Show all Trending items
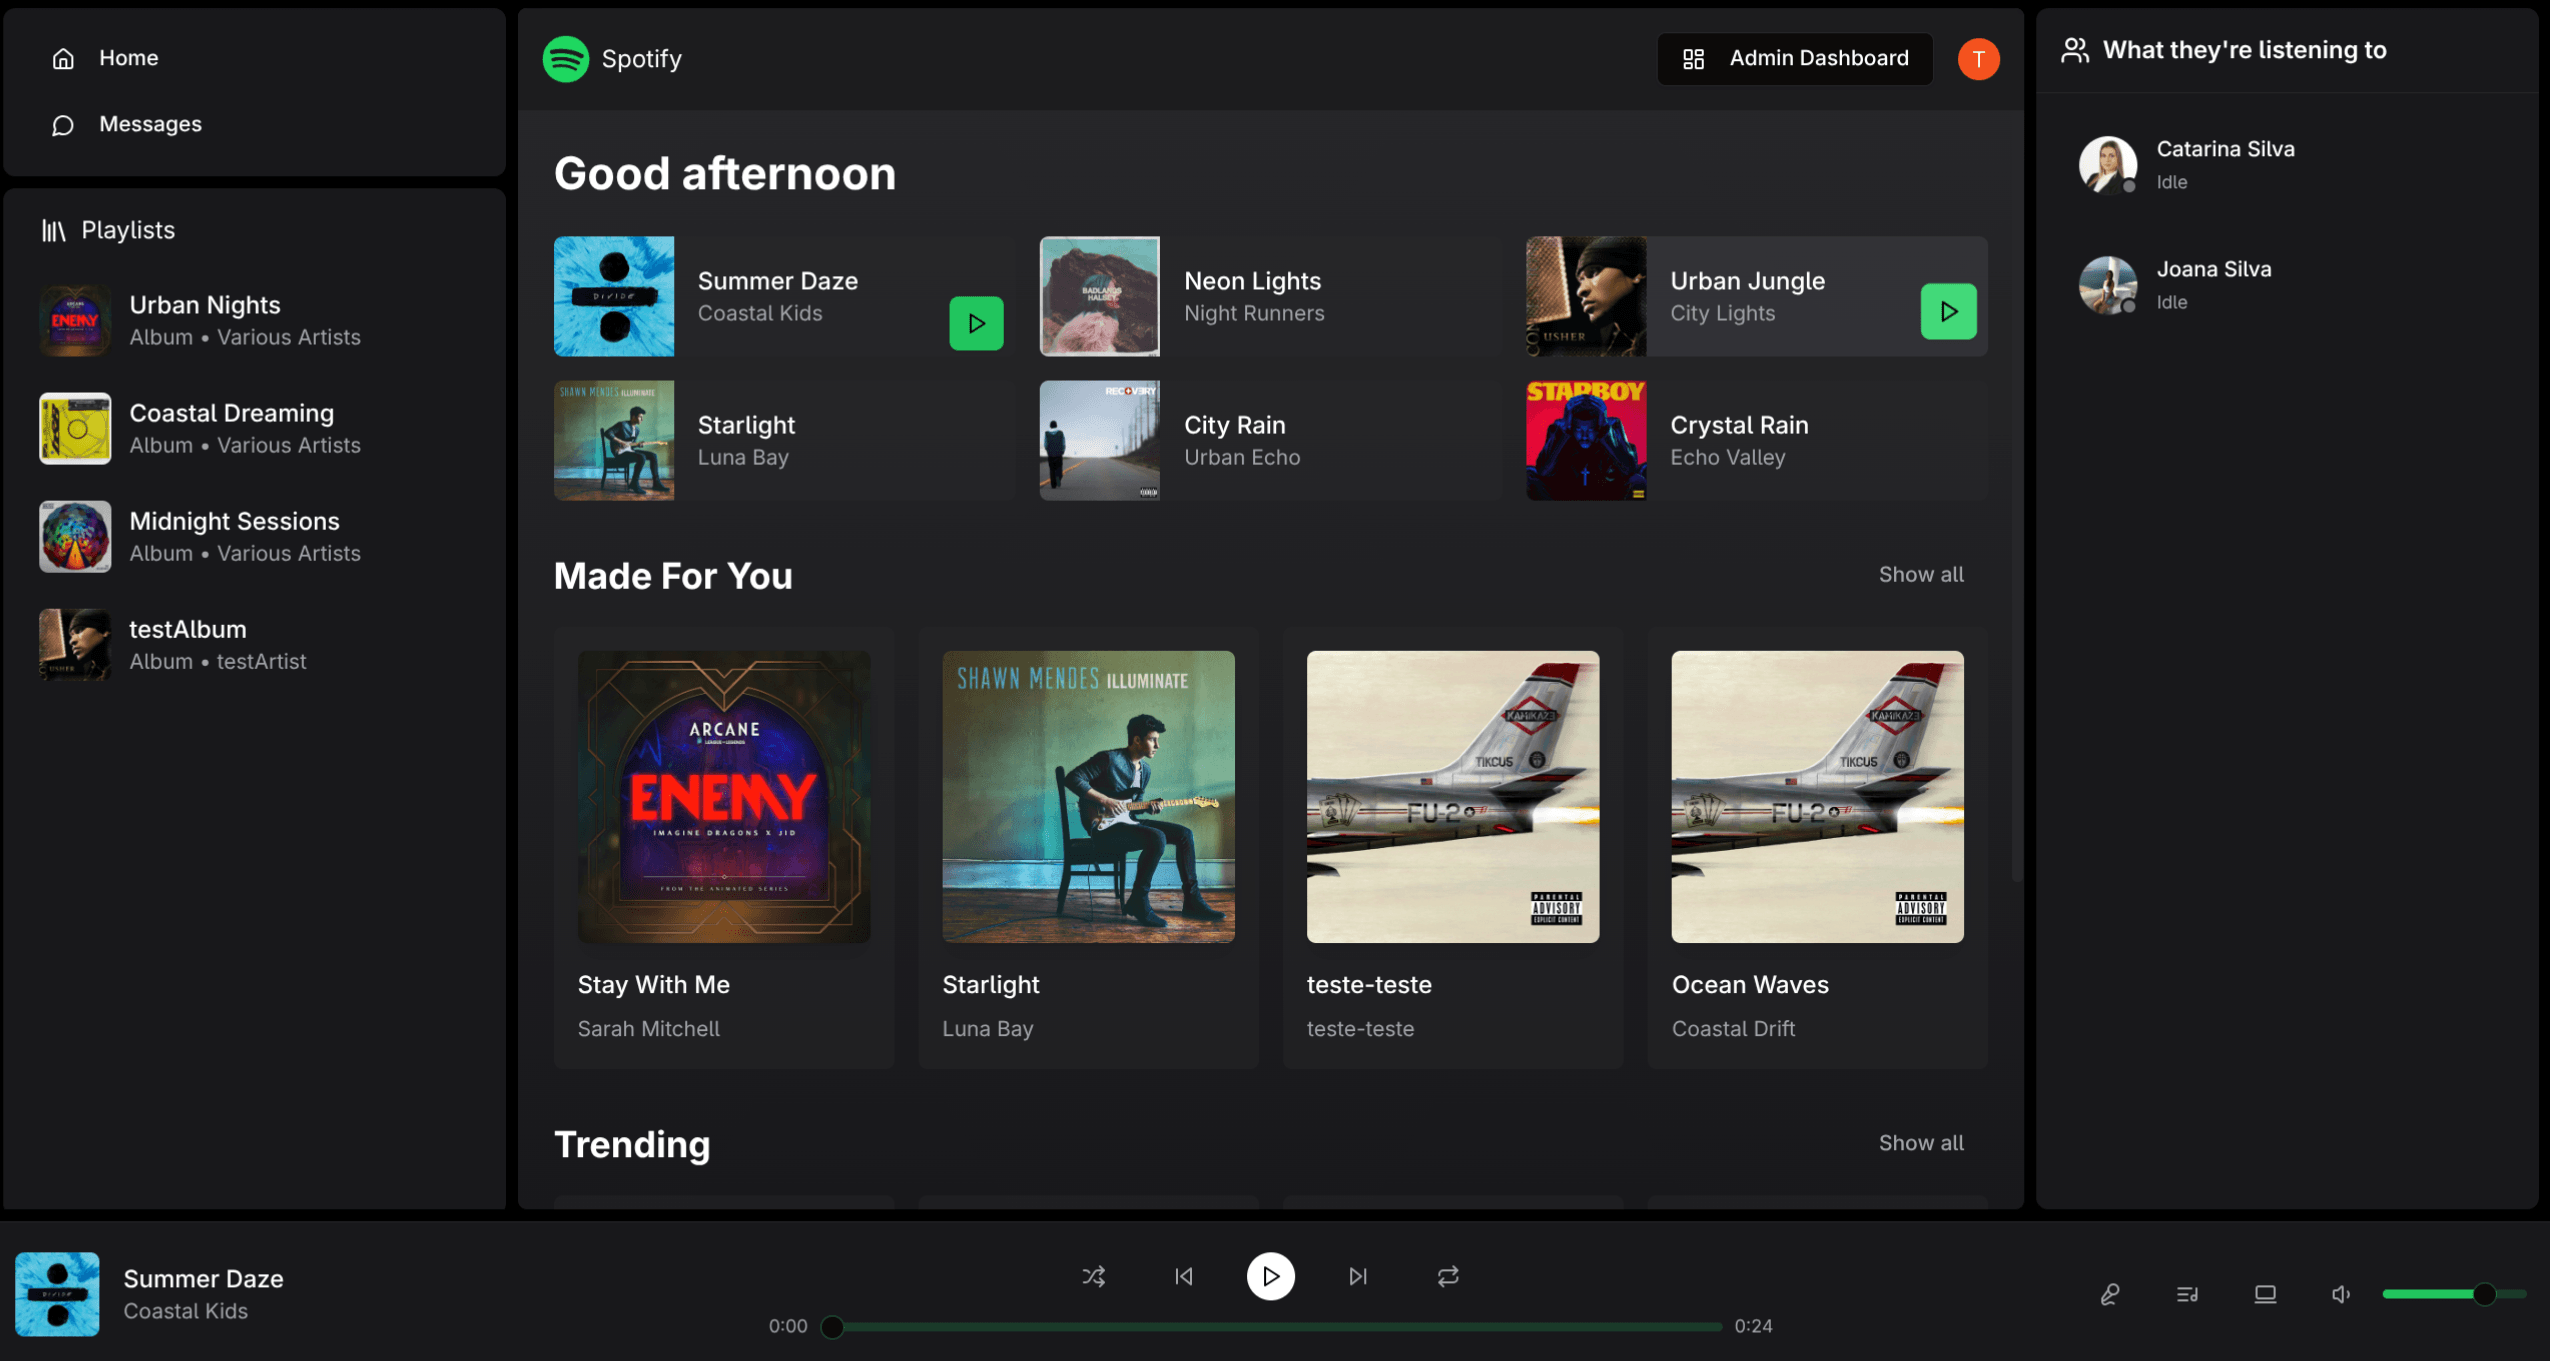Image resolution: width=2550 pixels, height=1361 pixels. click(x=1920, y=1142)
